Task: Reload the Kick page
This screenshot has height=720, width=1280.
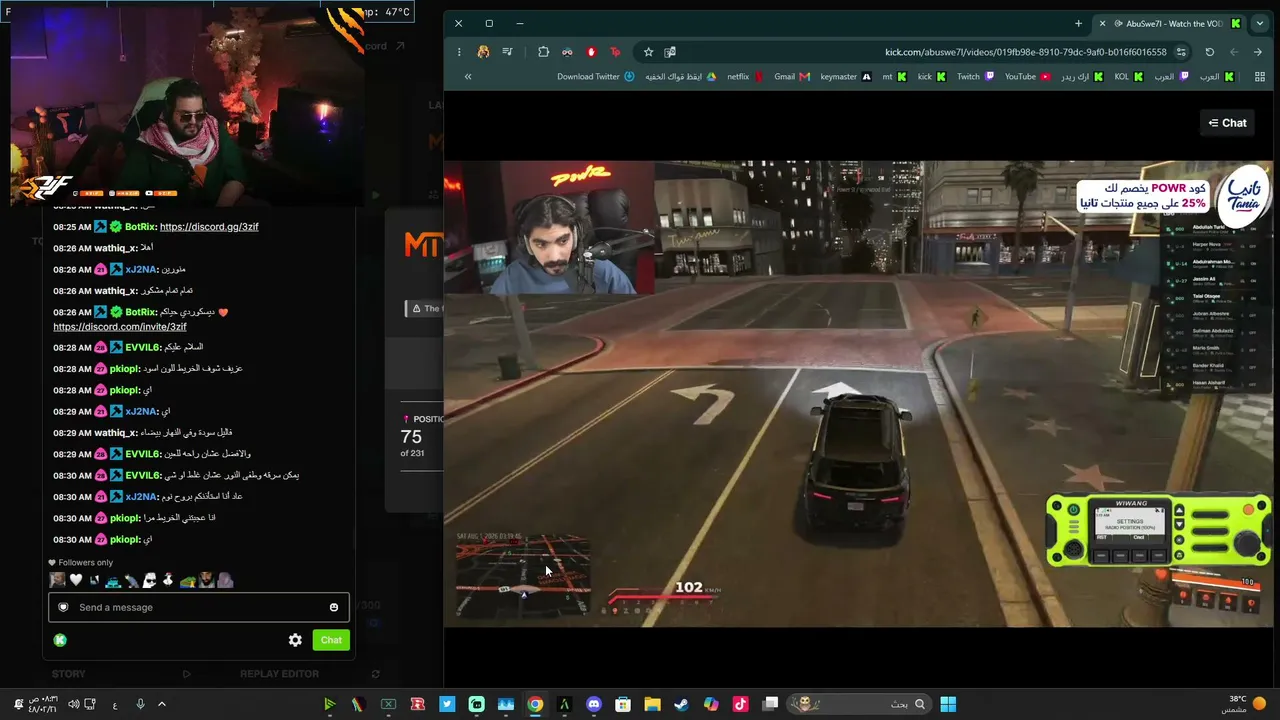Action: (x=1209, y=52)
